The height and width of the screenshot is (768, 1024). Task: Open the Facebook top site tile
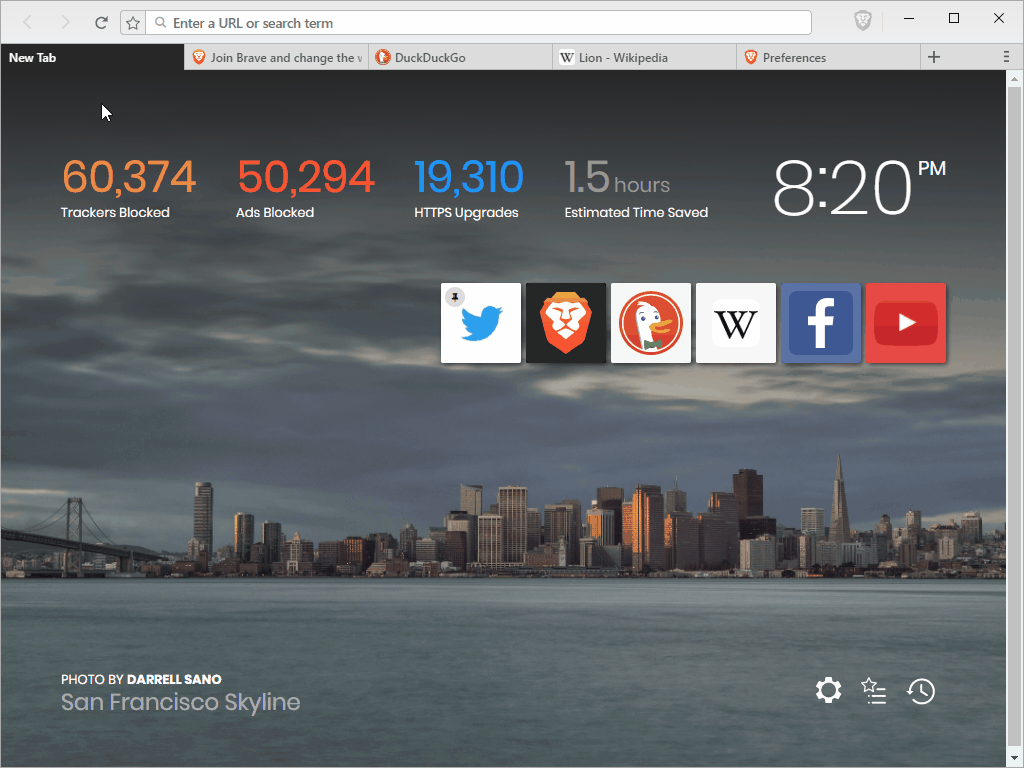(821, 323)
